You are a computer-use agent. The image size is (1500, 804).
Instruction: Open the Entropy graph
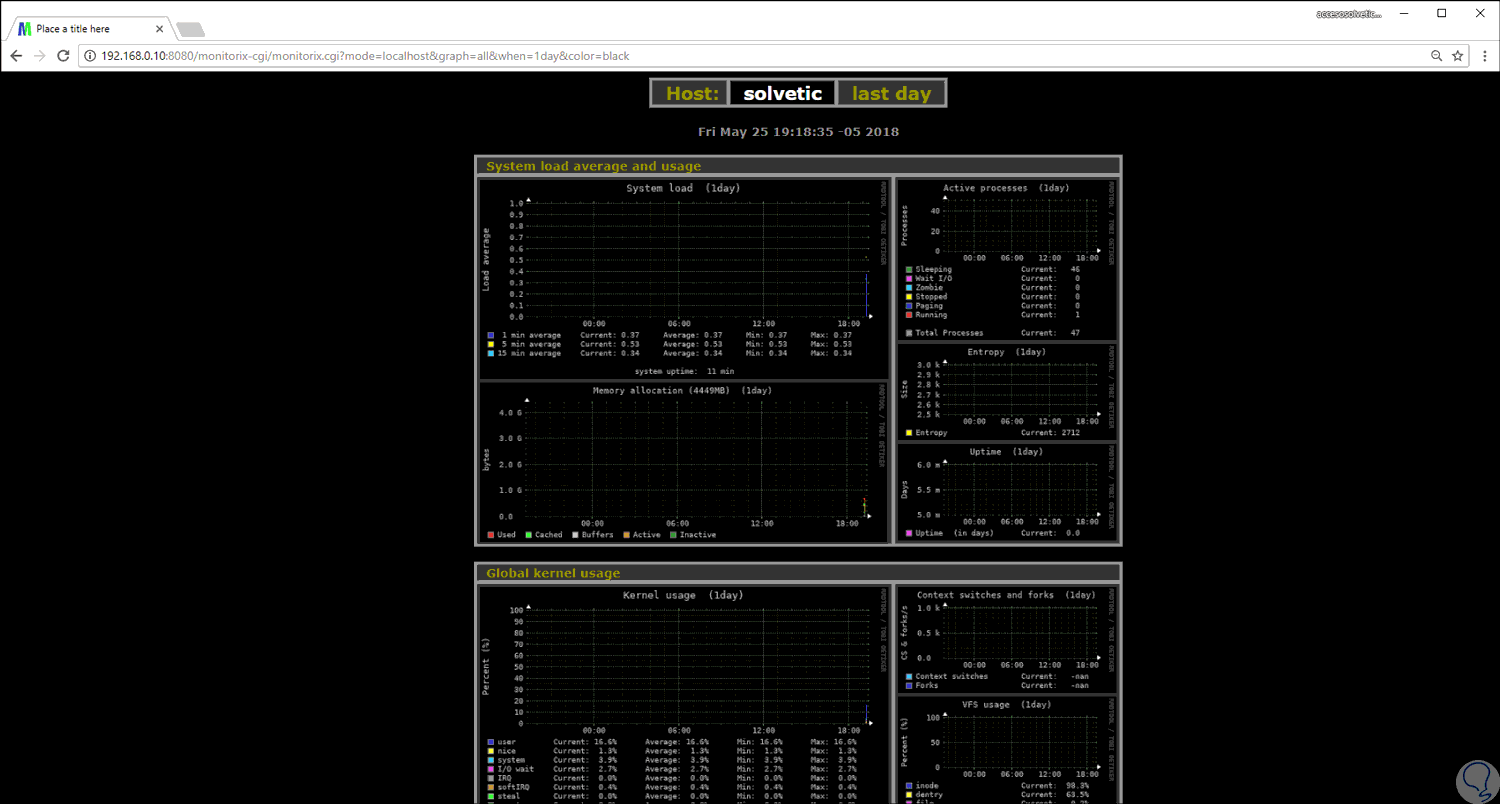pyautogui.click(x=1007, y=392)
